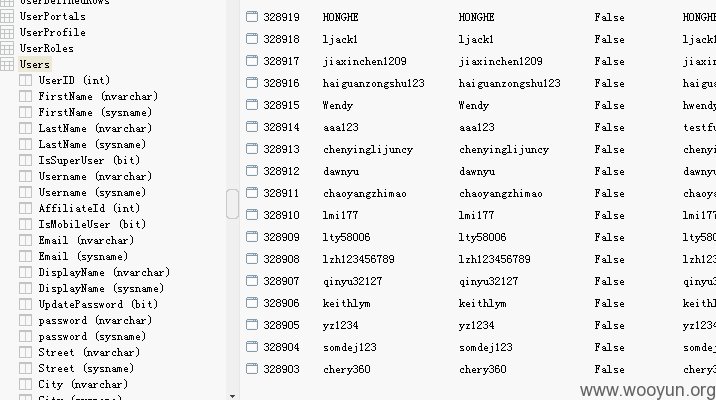716x400 pixels.
Task: Click the UserProfile table icon
Action: (7, 32)
